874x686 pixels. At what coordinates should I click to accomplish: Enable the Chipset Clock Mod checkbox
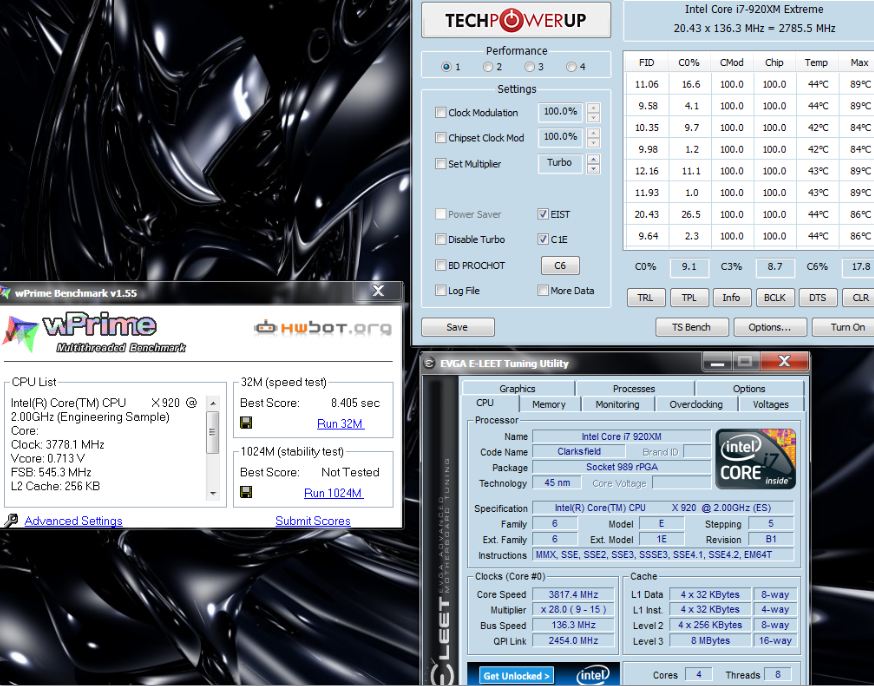[440, 138]
